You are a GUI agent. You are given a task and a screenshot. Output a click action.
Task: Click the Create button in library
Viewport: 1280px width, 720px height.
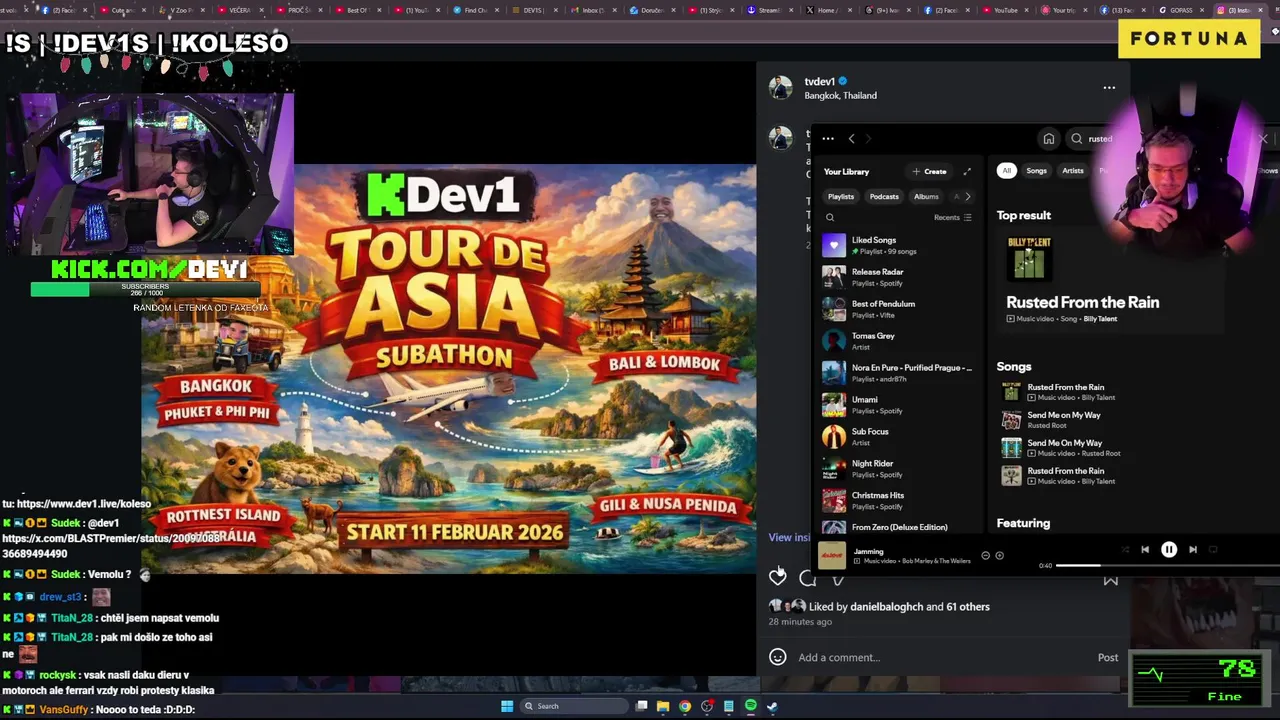point(929,171)
